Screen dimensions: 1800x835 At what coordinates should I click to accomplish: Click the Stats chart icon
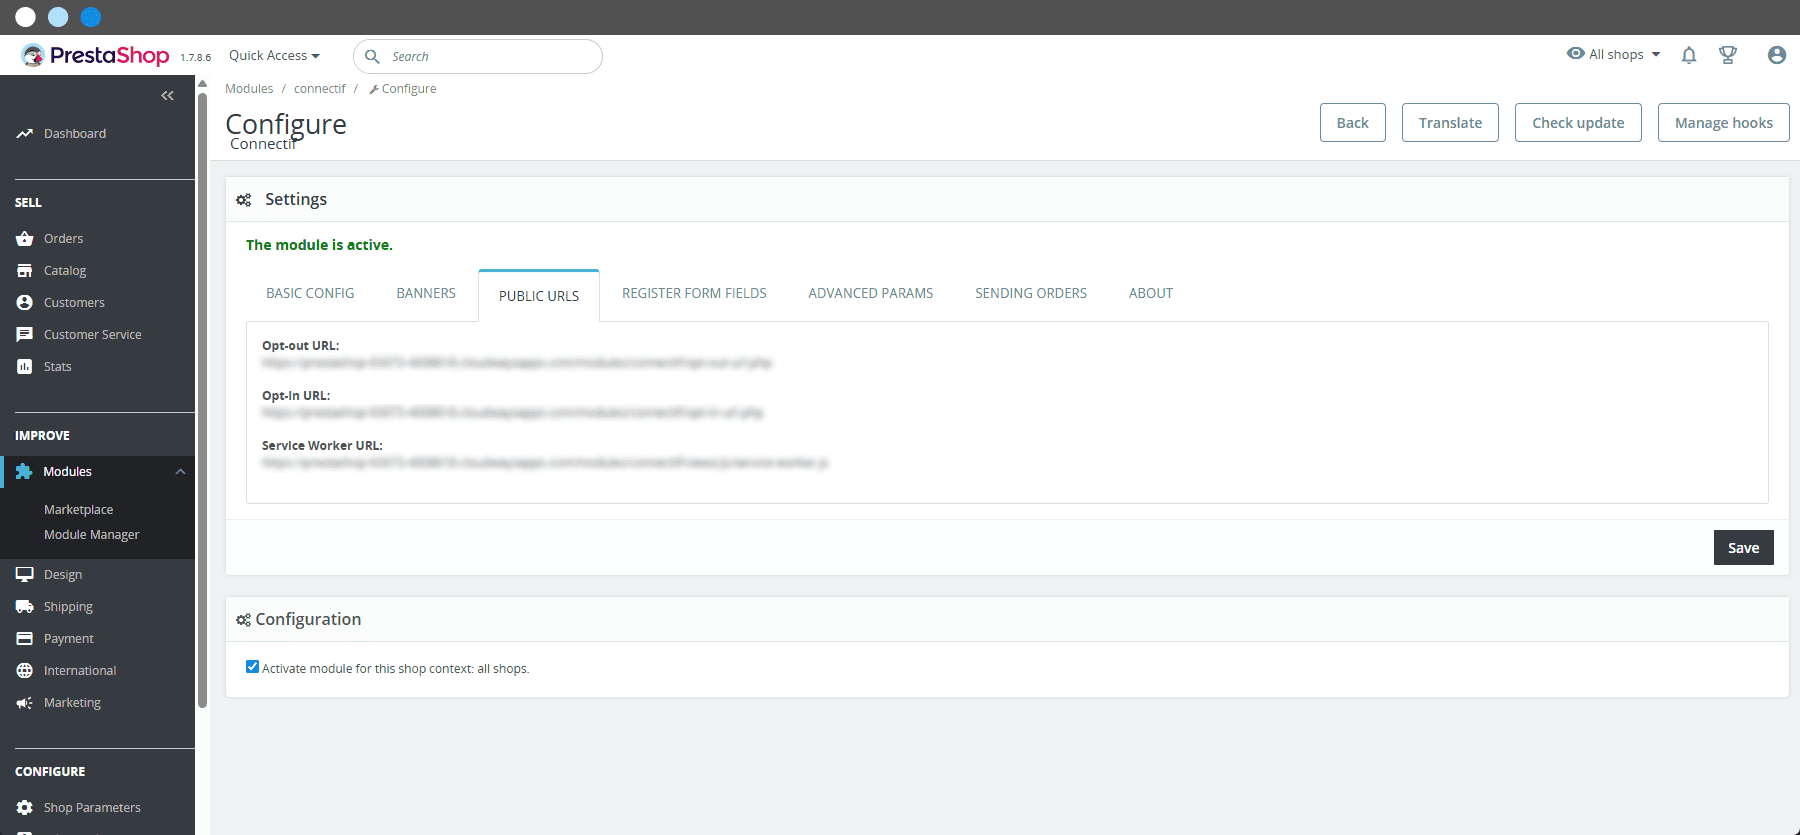point(25,366)
